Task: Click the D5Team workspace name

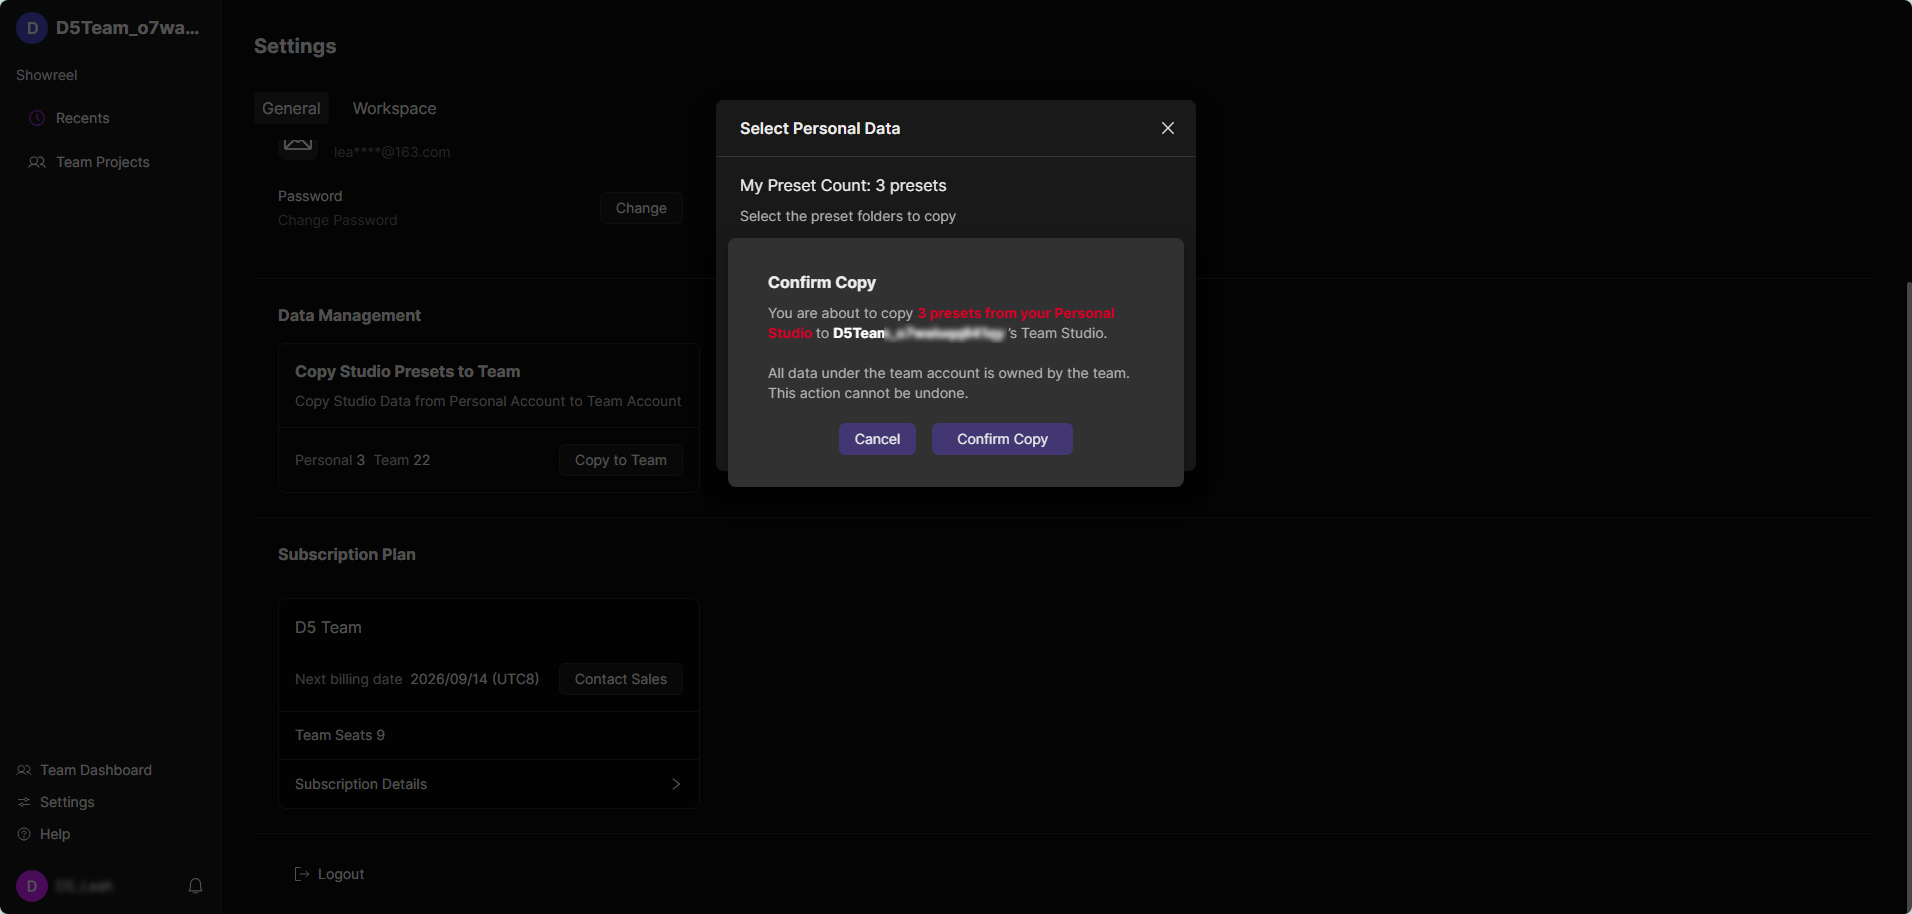Action: 128,28
